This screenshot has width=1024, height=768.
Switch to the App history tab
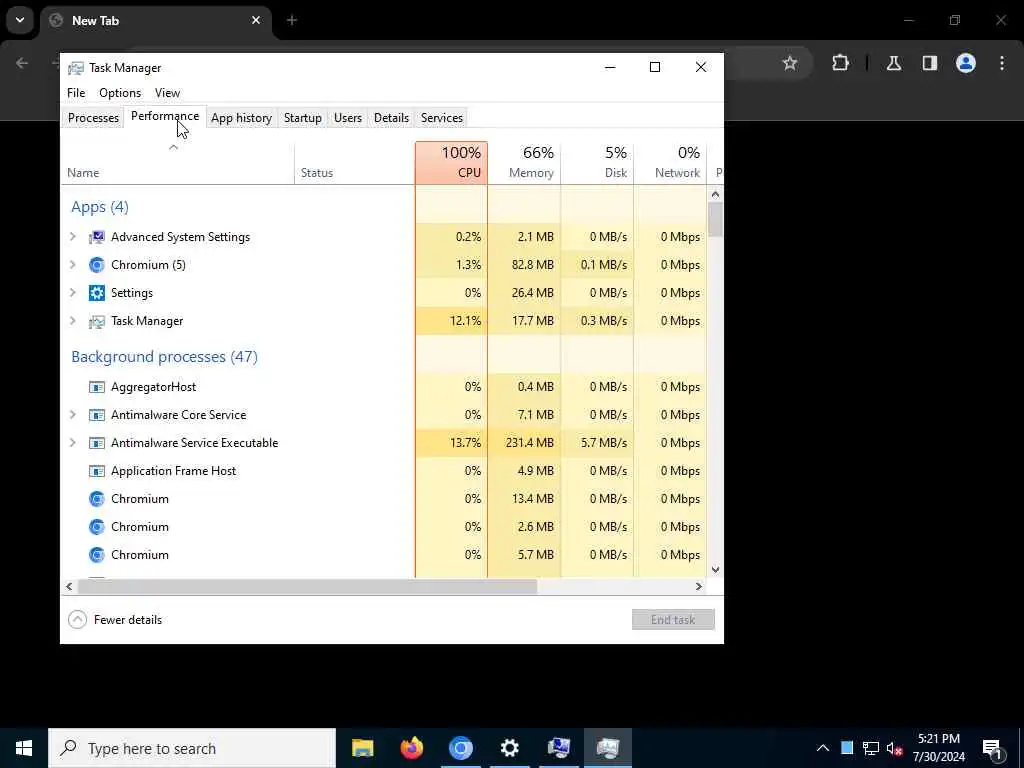(242, 118)
